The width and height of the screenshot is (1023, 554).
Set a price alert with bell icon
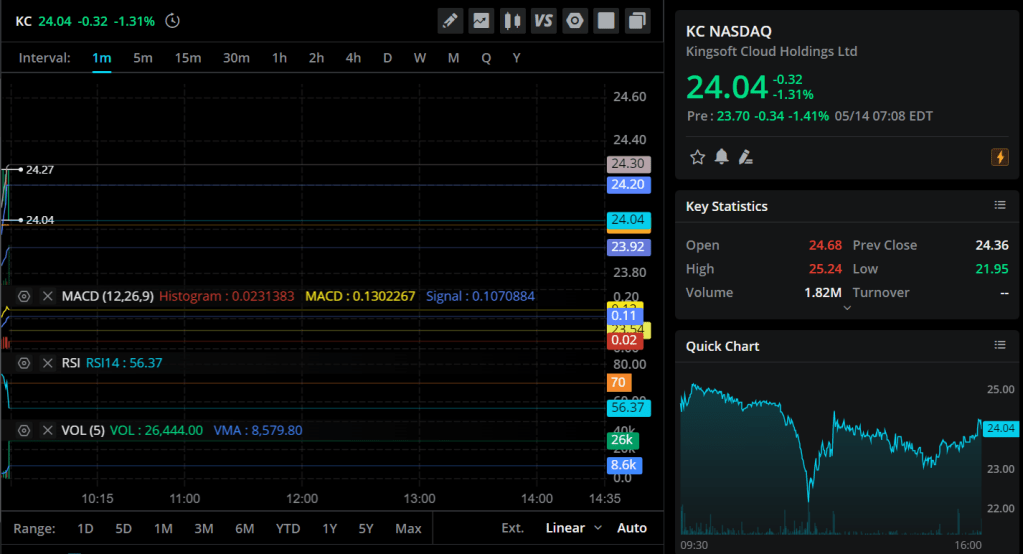(x=721, y=157)
